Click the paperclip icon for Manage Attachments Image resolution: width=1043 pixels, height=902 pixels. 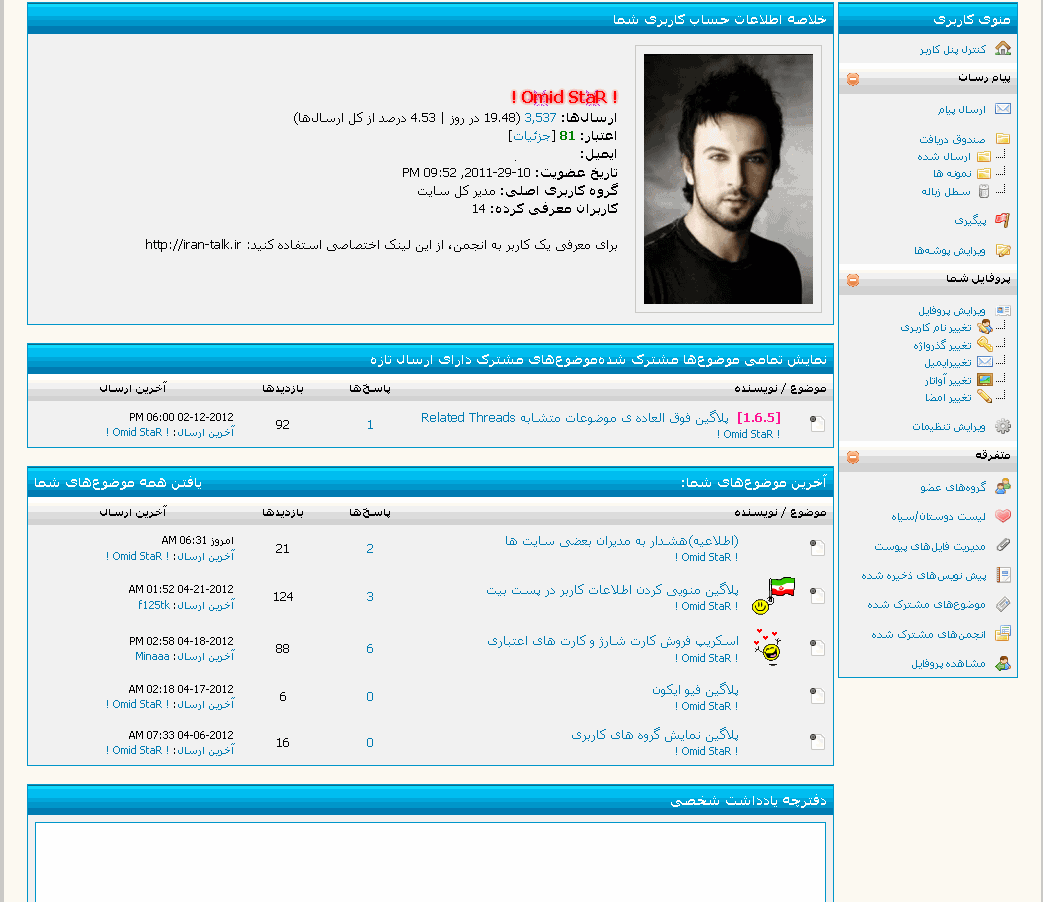(x=1002, y=546)
